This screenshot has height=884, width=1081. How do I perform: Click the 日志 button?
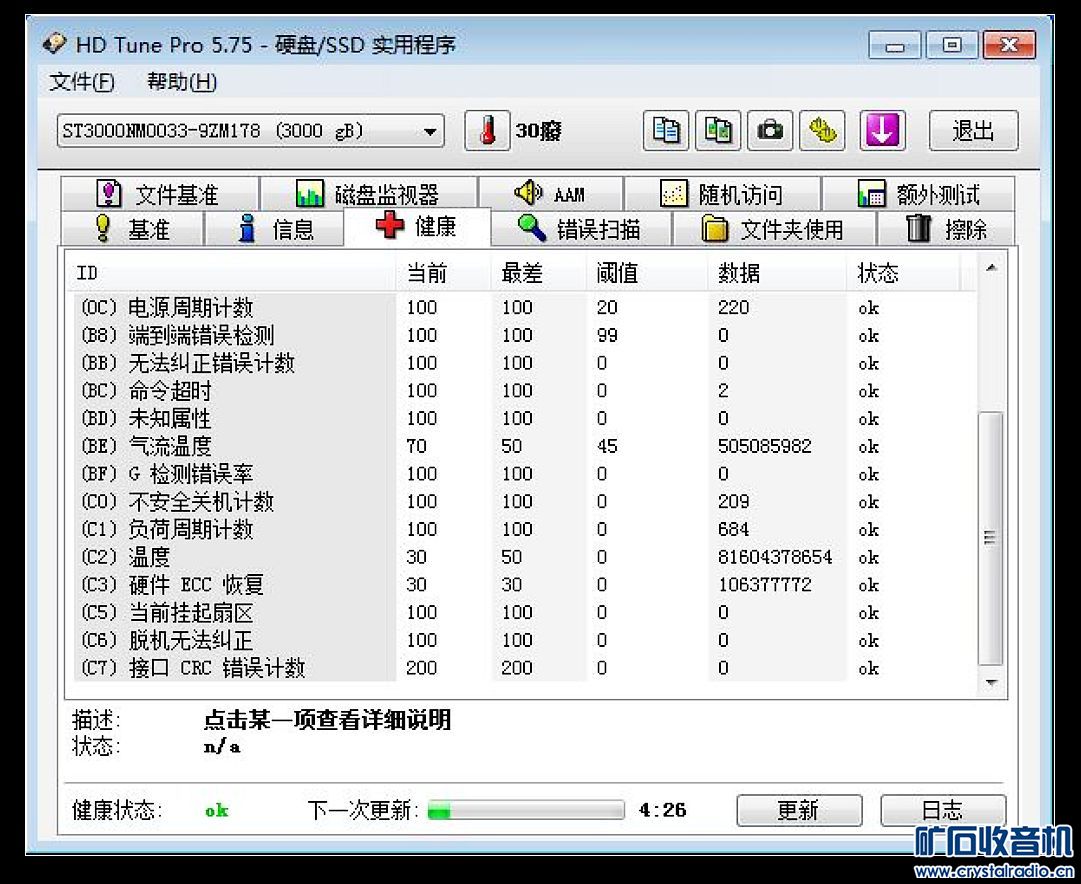pos(942,810)
